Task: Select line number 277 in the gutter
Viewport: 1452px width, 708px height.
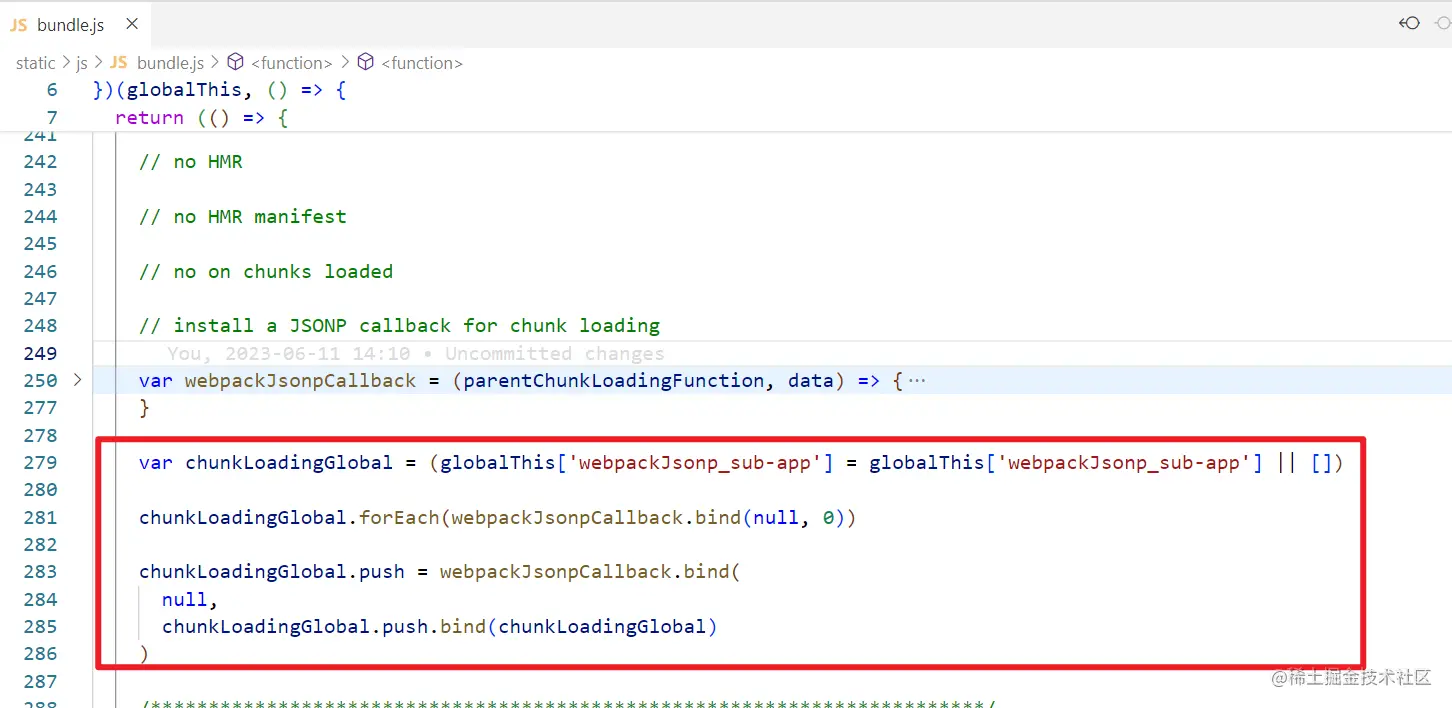Action: click(40, 408)
